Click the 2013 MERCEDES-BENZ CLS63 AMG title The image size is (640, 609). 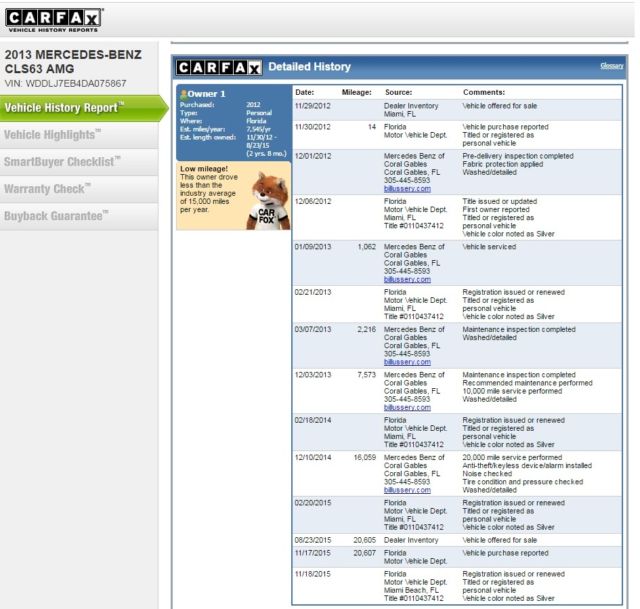click(73, 62)
